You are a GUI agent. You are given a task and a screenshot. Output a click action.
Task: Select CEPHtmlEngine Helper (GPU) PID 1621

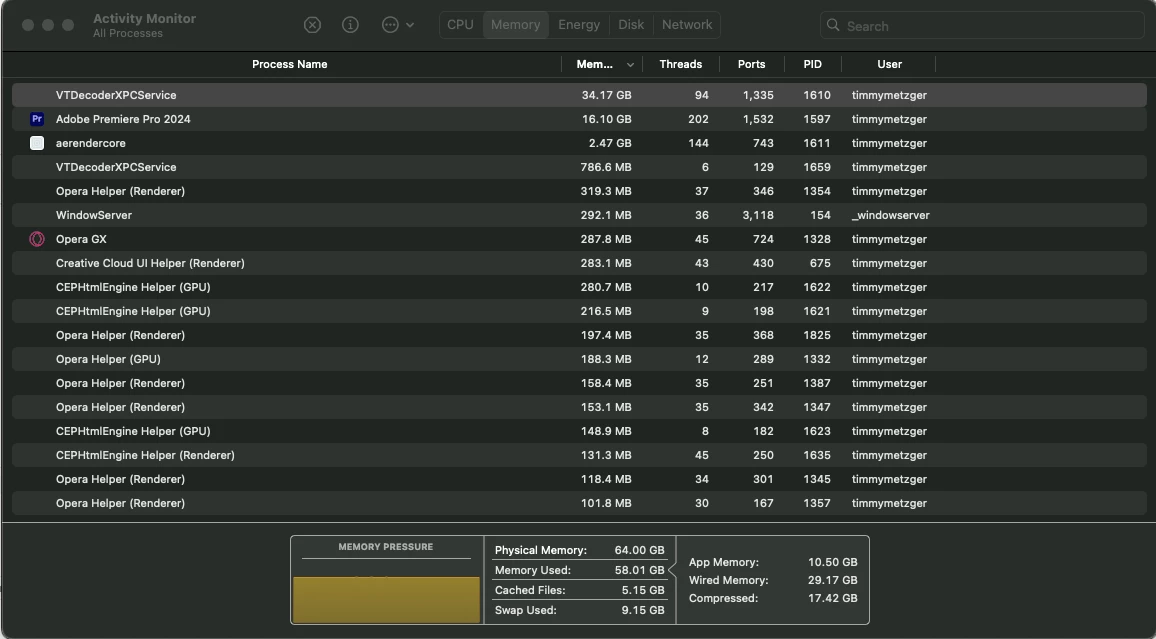tap(579, 311)
